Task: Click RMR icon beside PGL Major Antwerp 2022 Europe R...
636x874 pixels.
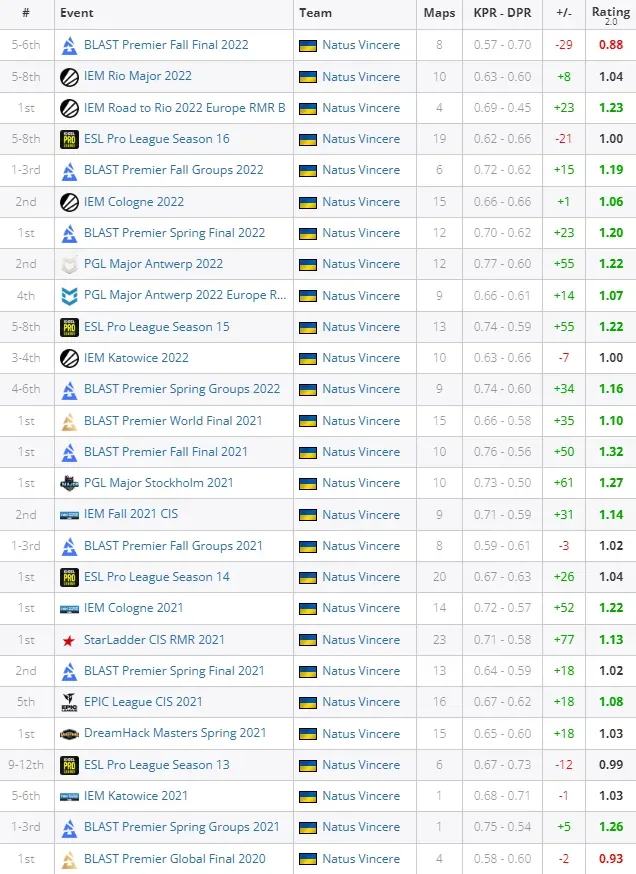Action: (x=69, y=296)
